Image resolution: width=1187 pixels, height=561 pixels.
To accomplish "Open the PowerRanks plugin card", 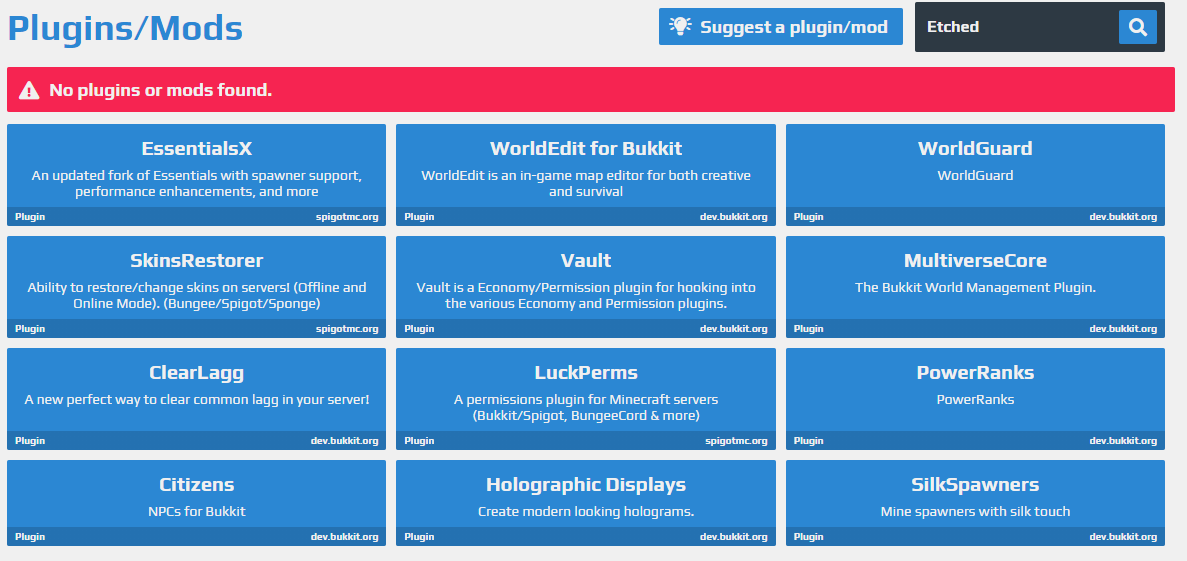I will point(975,399).
